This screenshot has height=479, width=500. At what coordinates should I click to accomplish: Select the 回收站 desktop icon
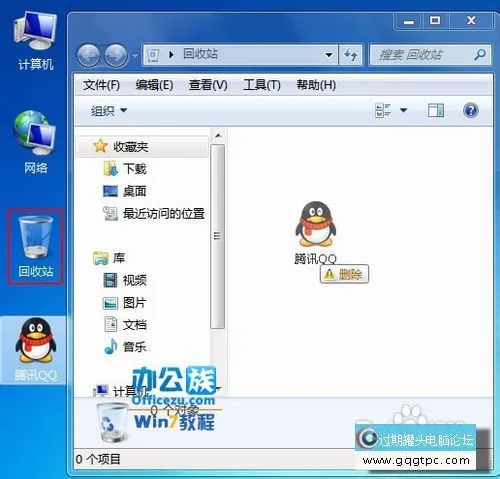[x=35, y=247]
